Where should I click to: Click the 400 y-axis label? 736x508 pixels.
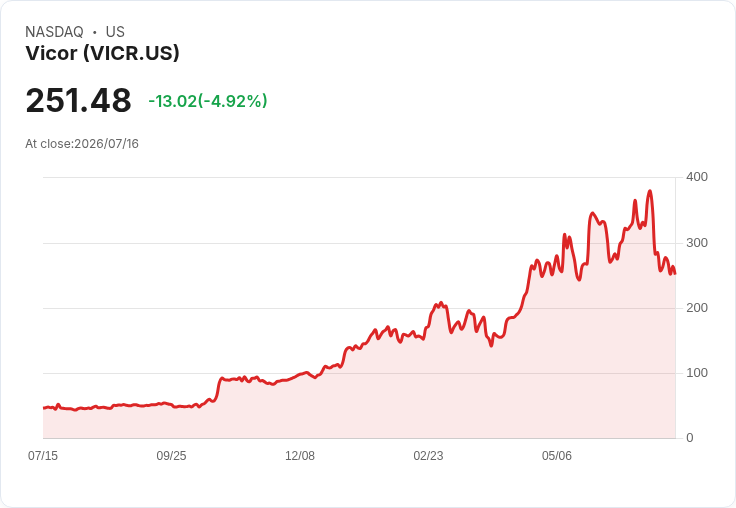click(697, 177)
